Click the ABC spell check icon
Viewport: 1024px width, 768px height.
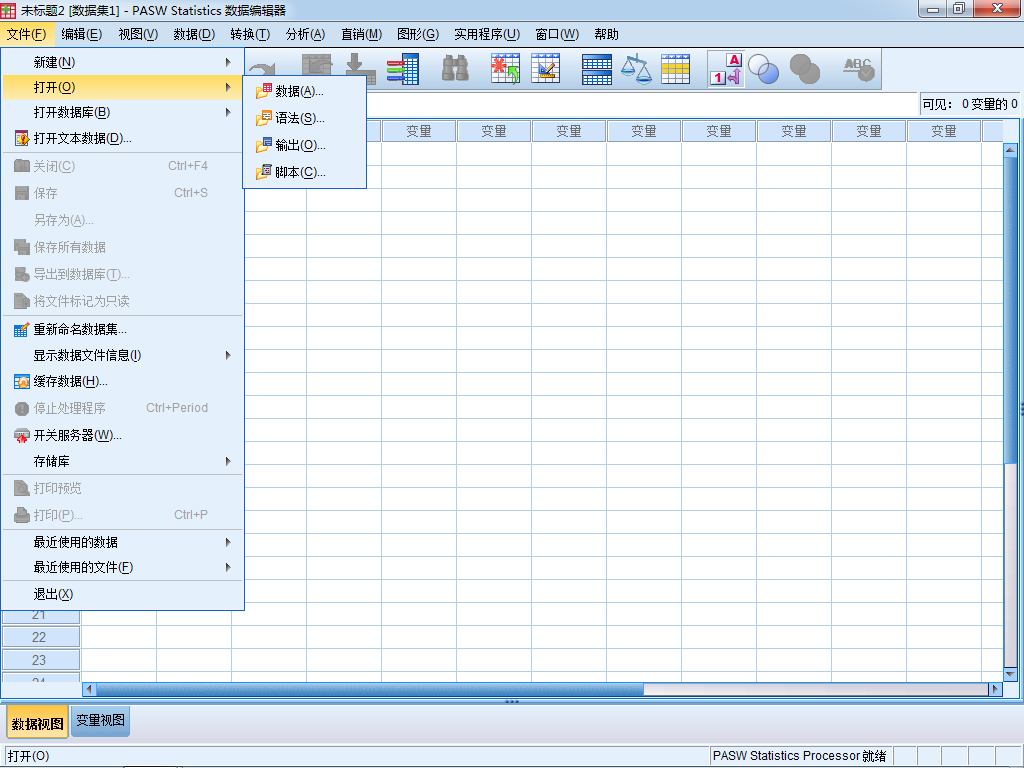[858, 69]
